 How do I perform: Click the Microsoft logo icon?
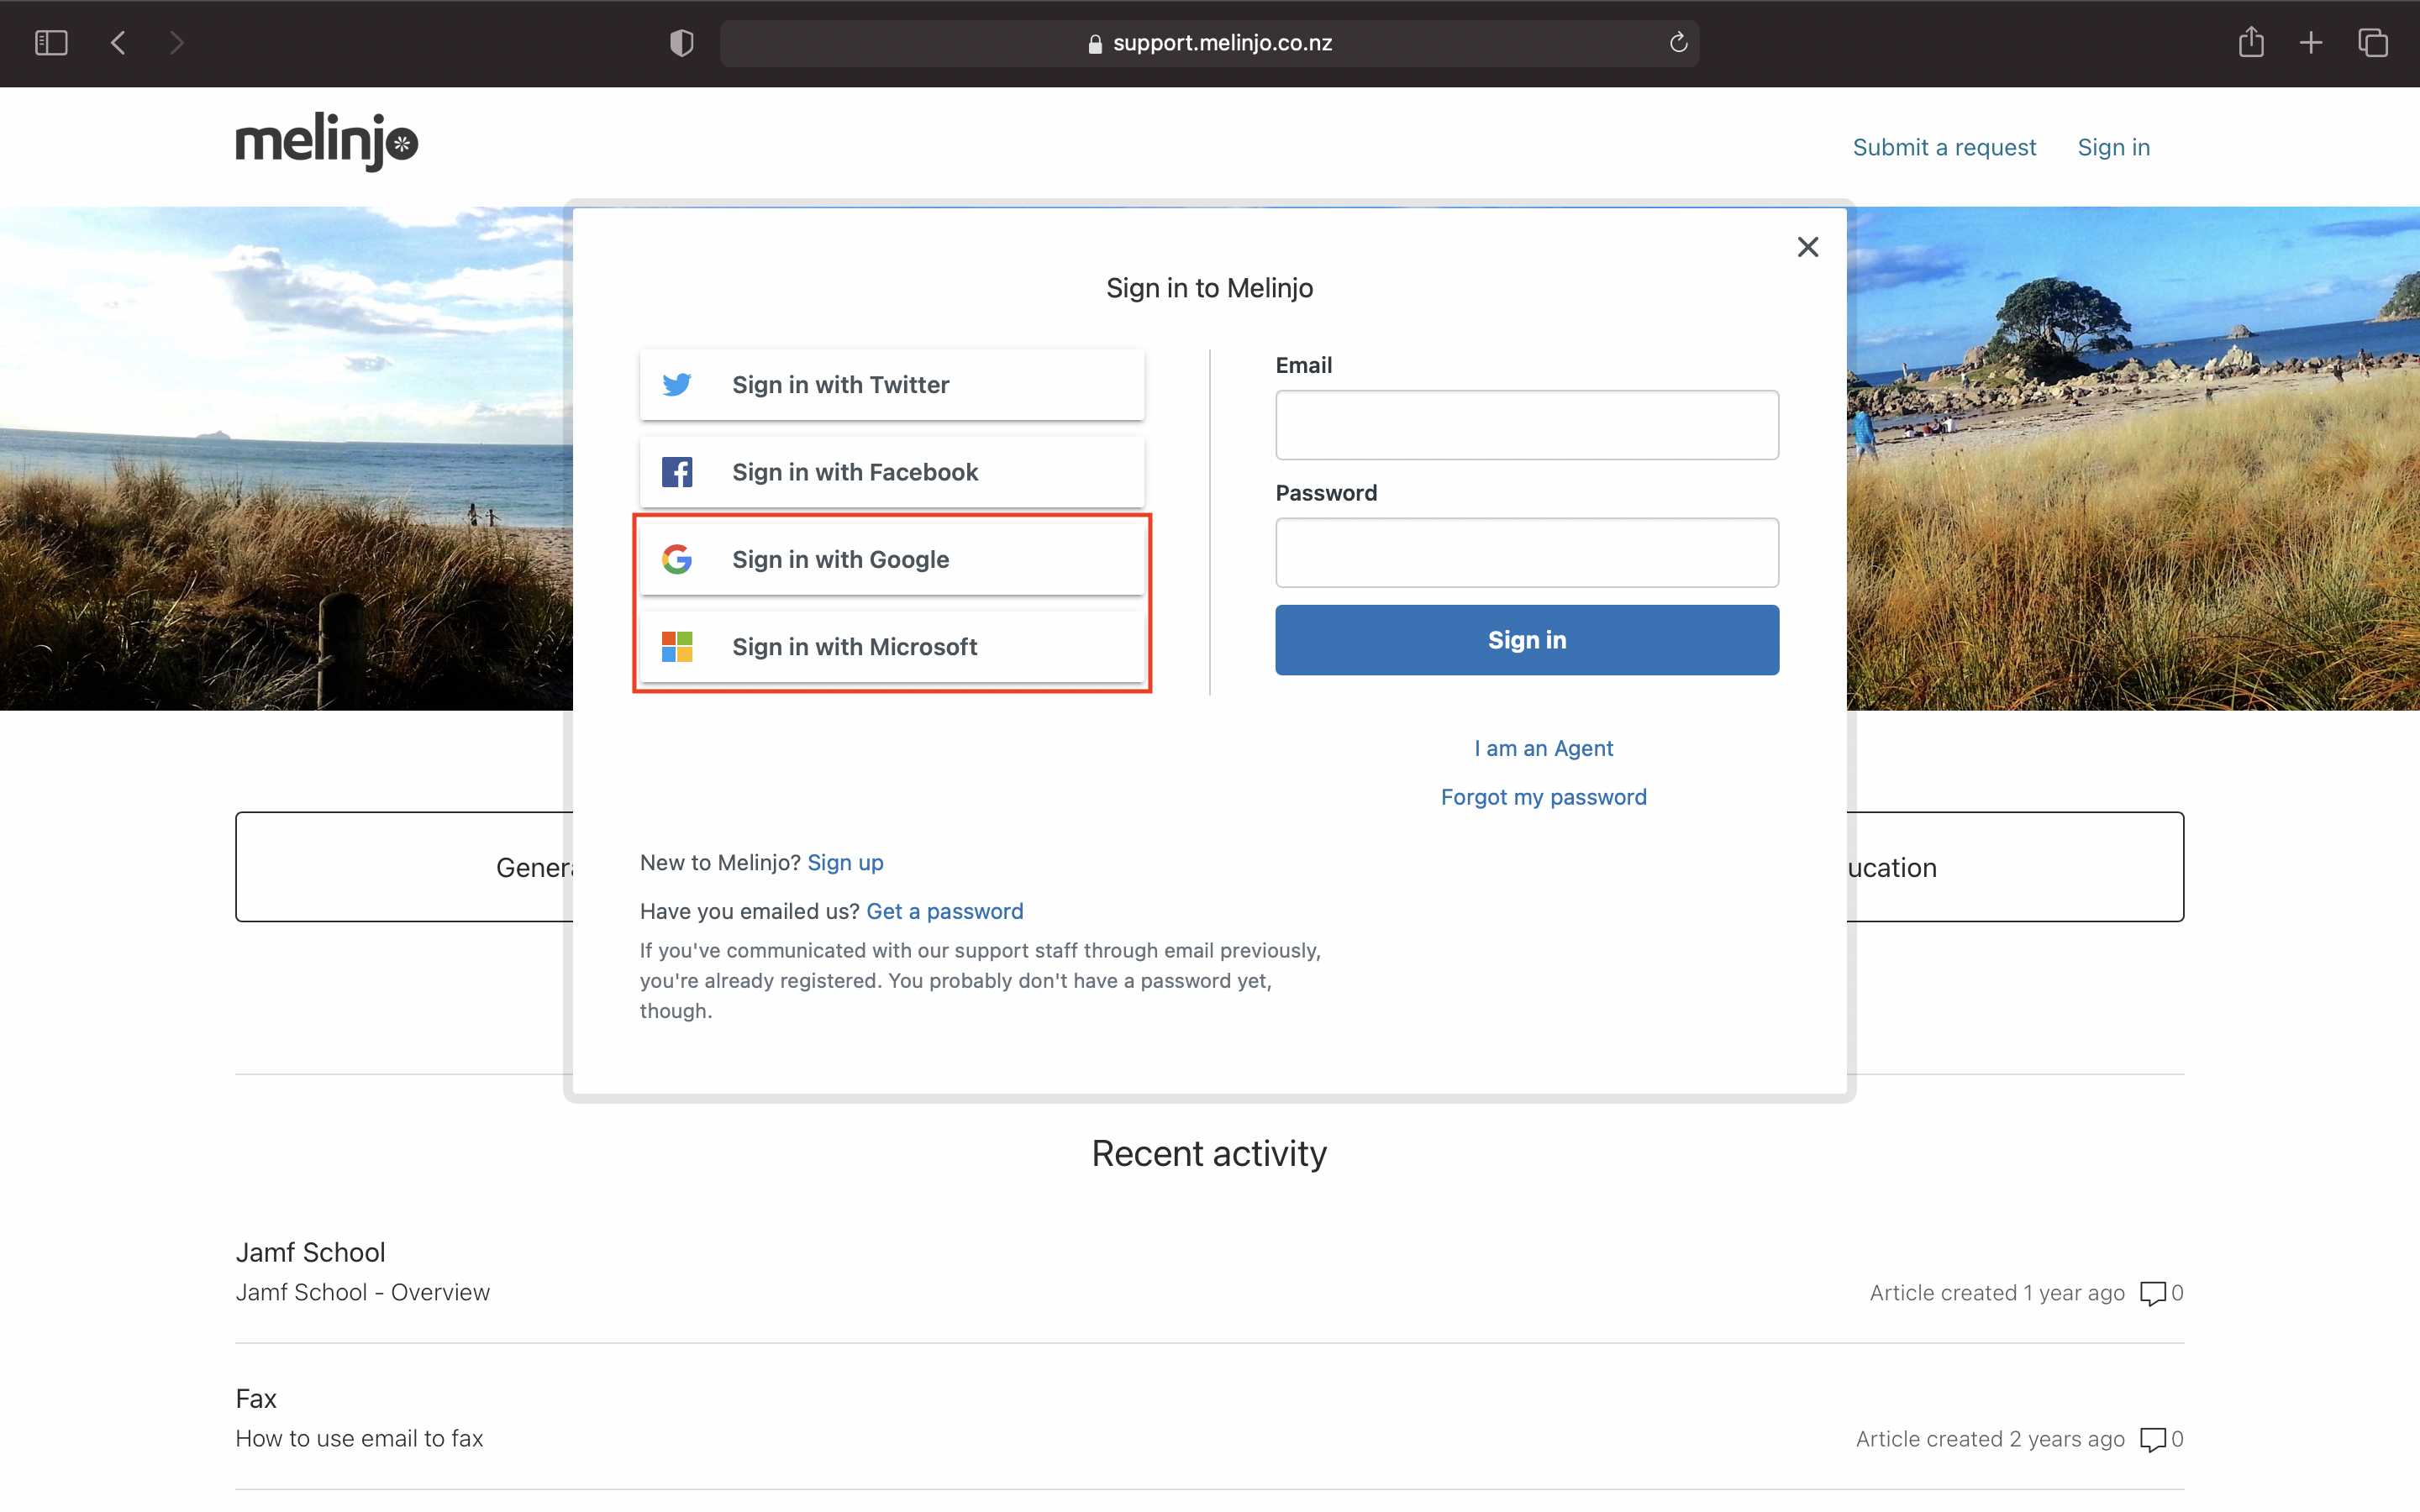677,647
